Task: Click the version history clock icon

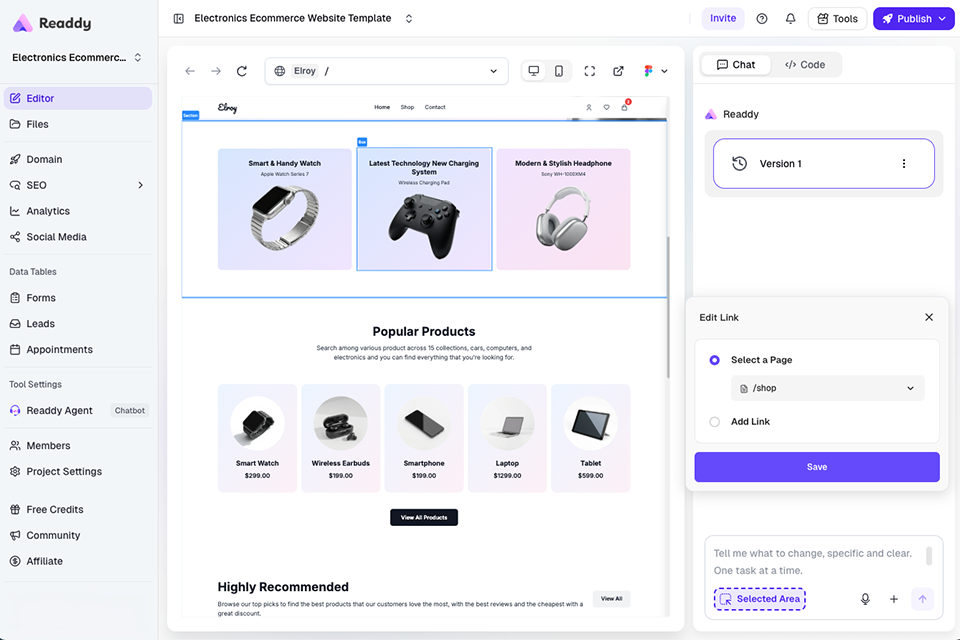Action: (x=740, y=164)
